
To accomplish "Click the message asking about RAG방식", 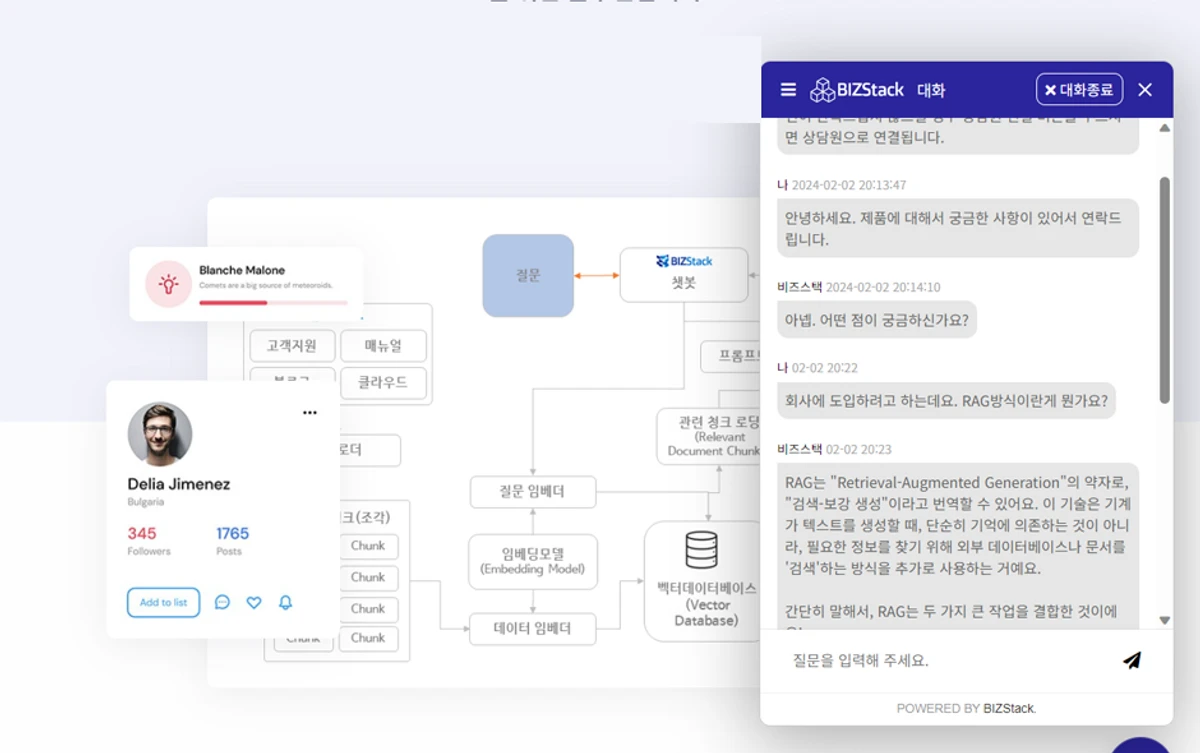I will (x=947, y=400).
